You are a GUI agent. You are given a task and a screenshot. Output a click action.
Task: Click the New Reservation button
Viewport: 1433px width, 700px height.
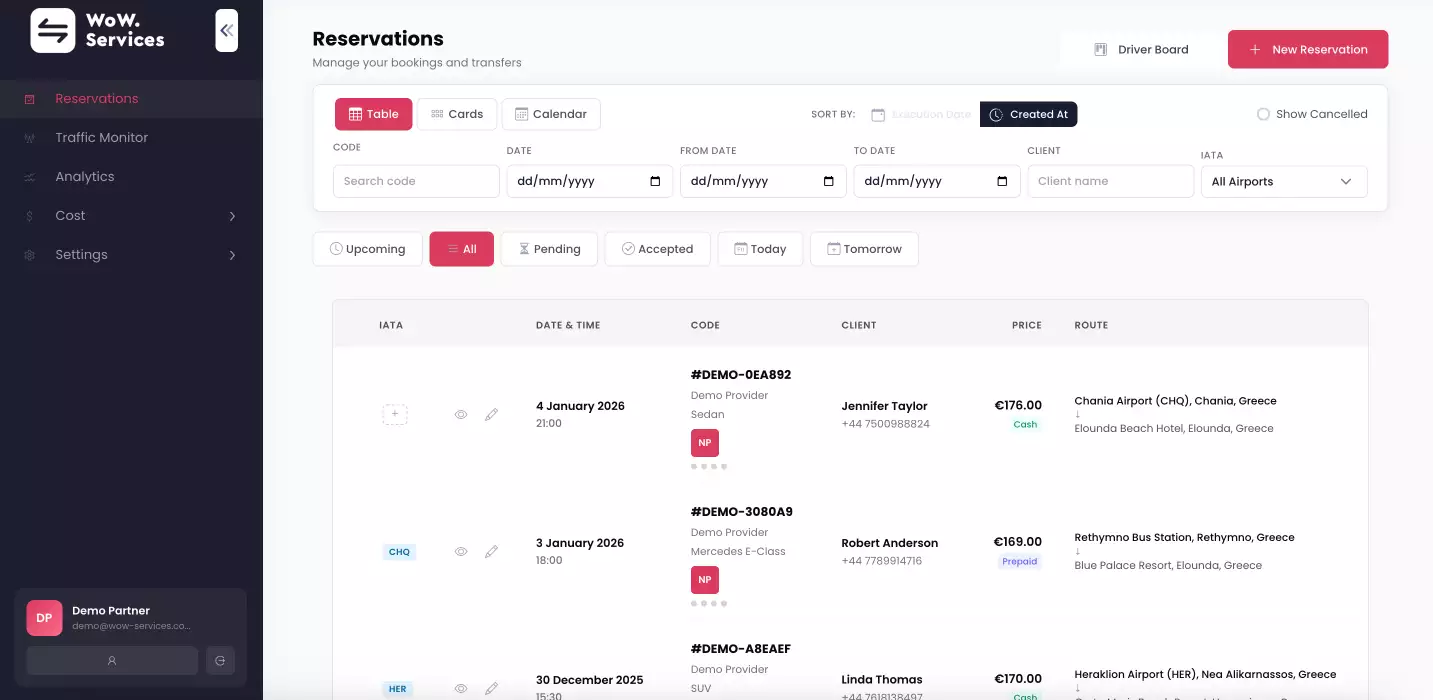(1307, 49)
